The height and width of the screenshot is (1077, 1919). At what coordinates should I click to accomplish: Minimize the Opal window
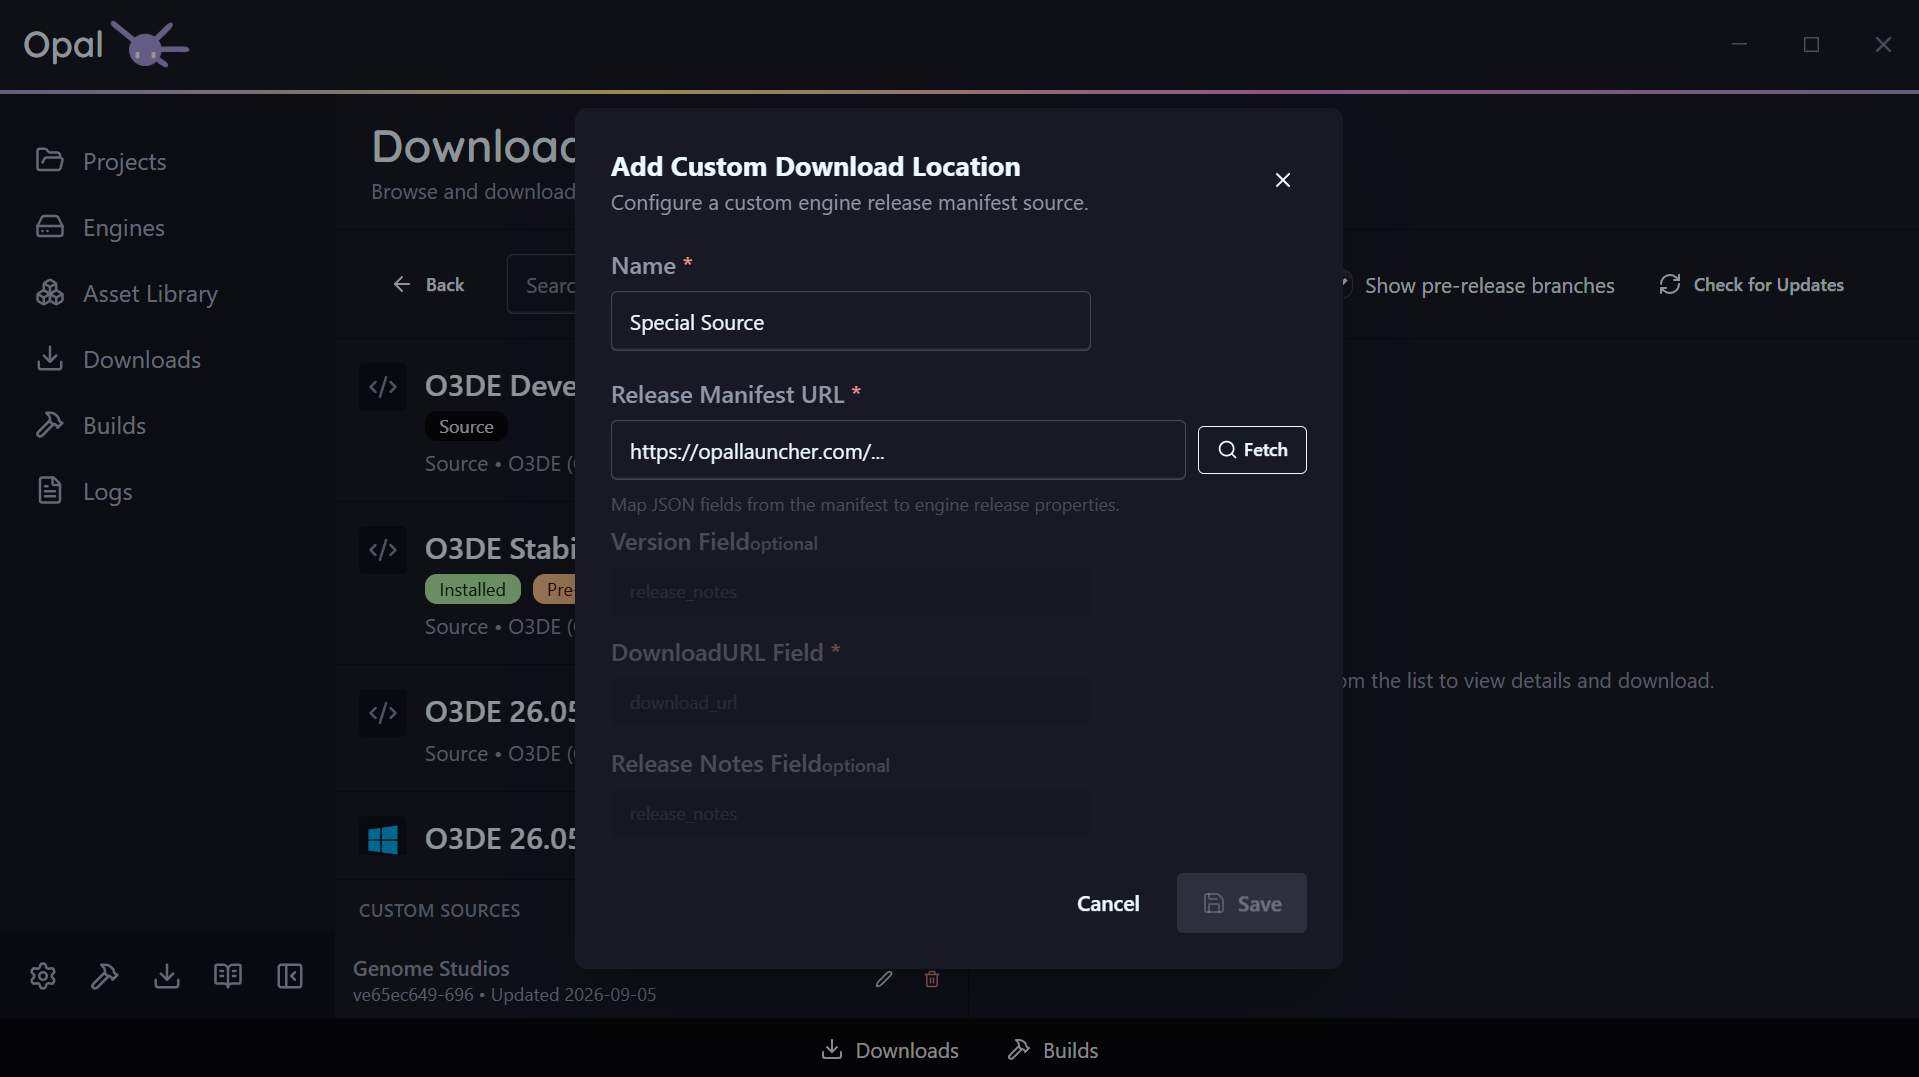coord(1739,44)
